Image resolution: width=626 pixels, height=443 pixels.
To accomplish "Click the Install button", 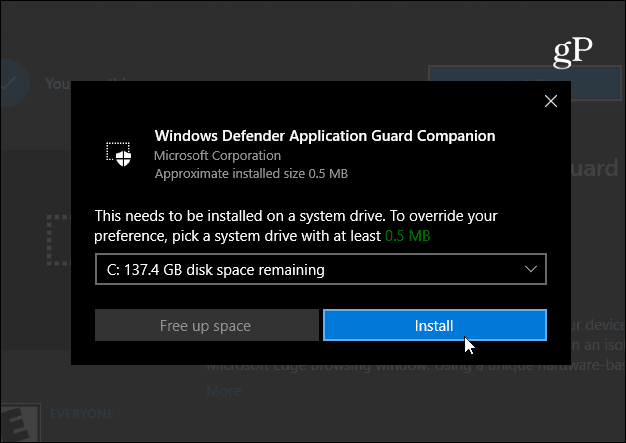I will point(435,325).
